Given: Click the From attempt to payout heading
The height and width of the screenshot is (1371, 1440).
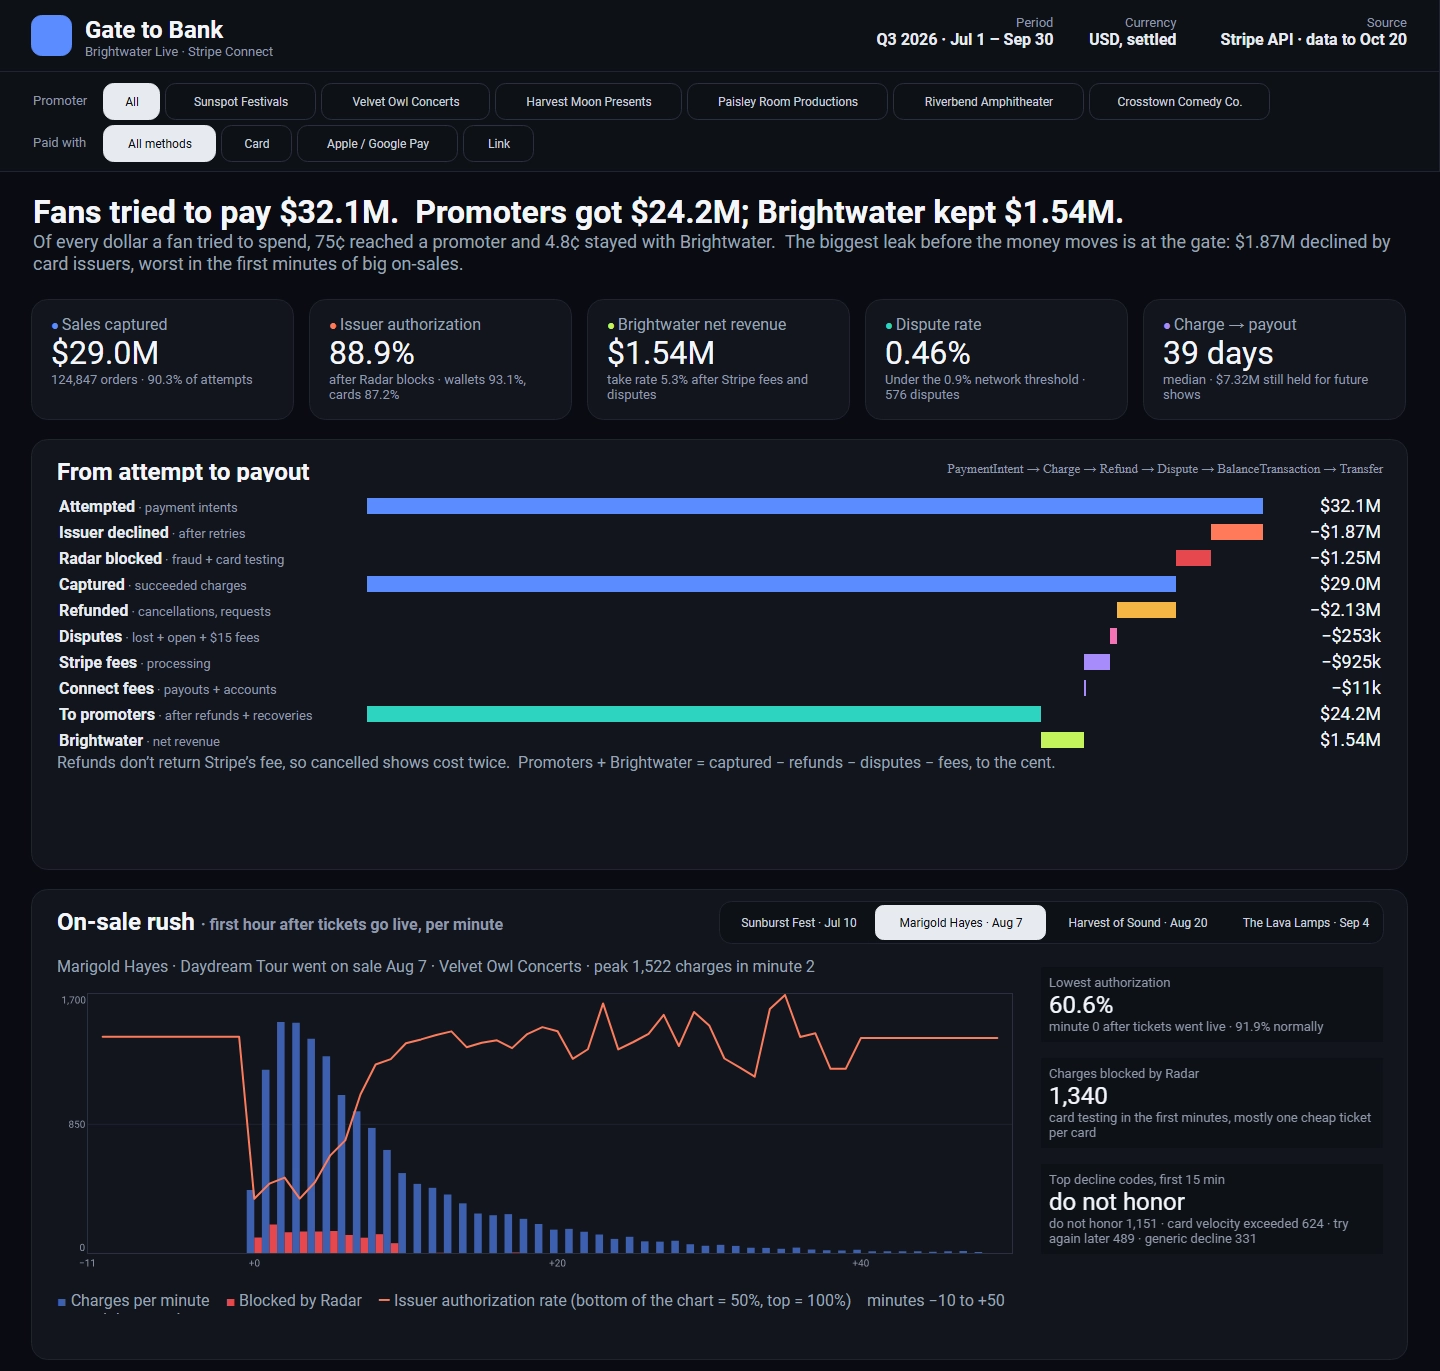Looking at the screenshot, I should (x=183, y=472).
